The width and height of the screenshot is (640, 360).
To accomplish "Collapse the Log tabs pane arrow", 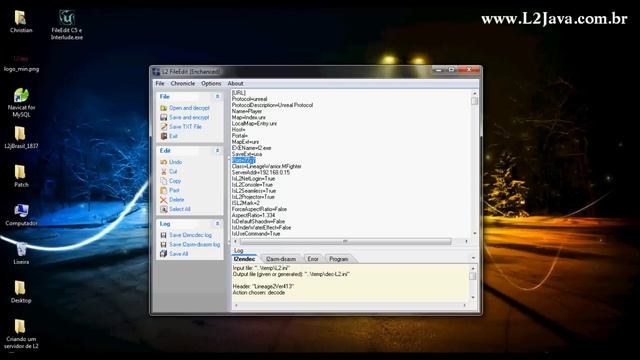I will (473, 258).
